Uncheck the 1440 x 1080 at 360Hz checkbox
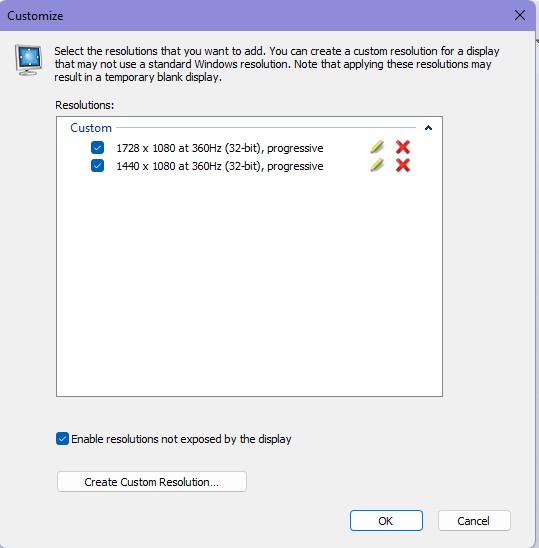Image resolution: width=539 pixels, height=548 pixels. pyautogui.click(x=98, y=165)
